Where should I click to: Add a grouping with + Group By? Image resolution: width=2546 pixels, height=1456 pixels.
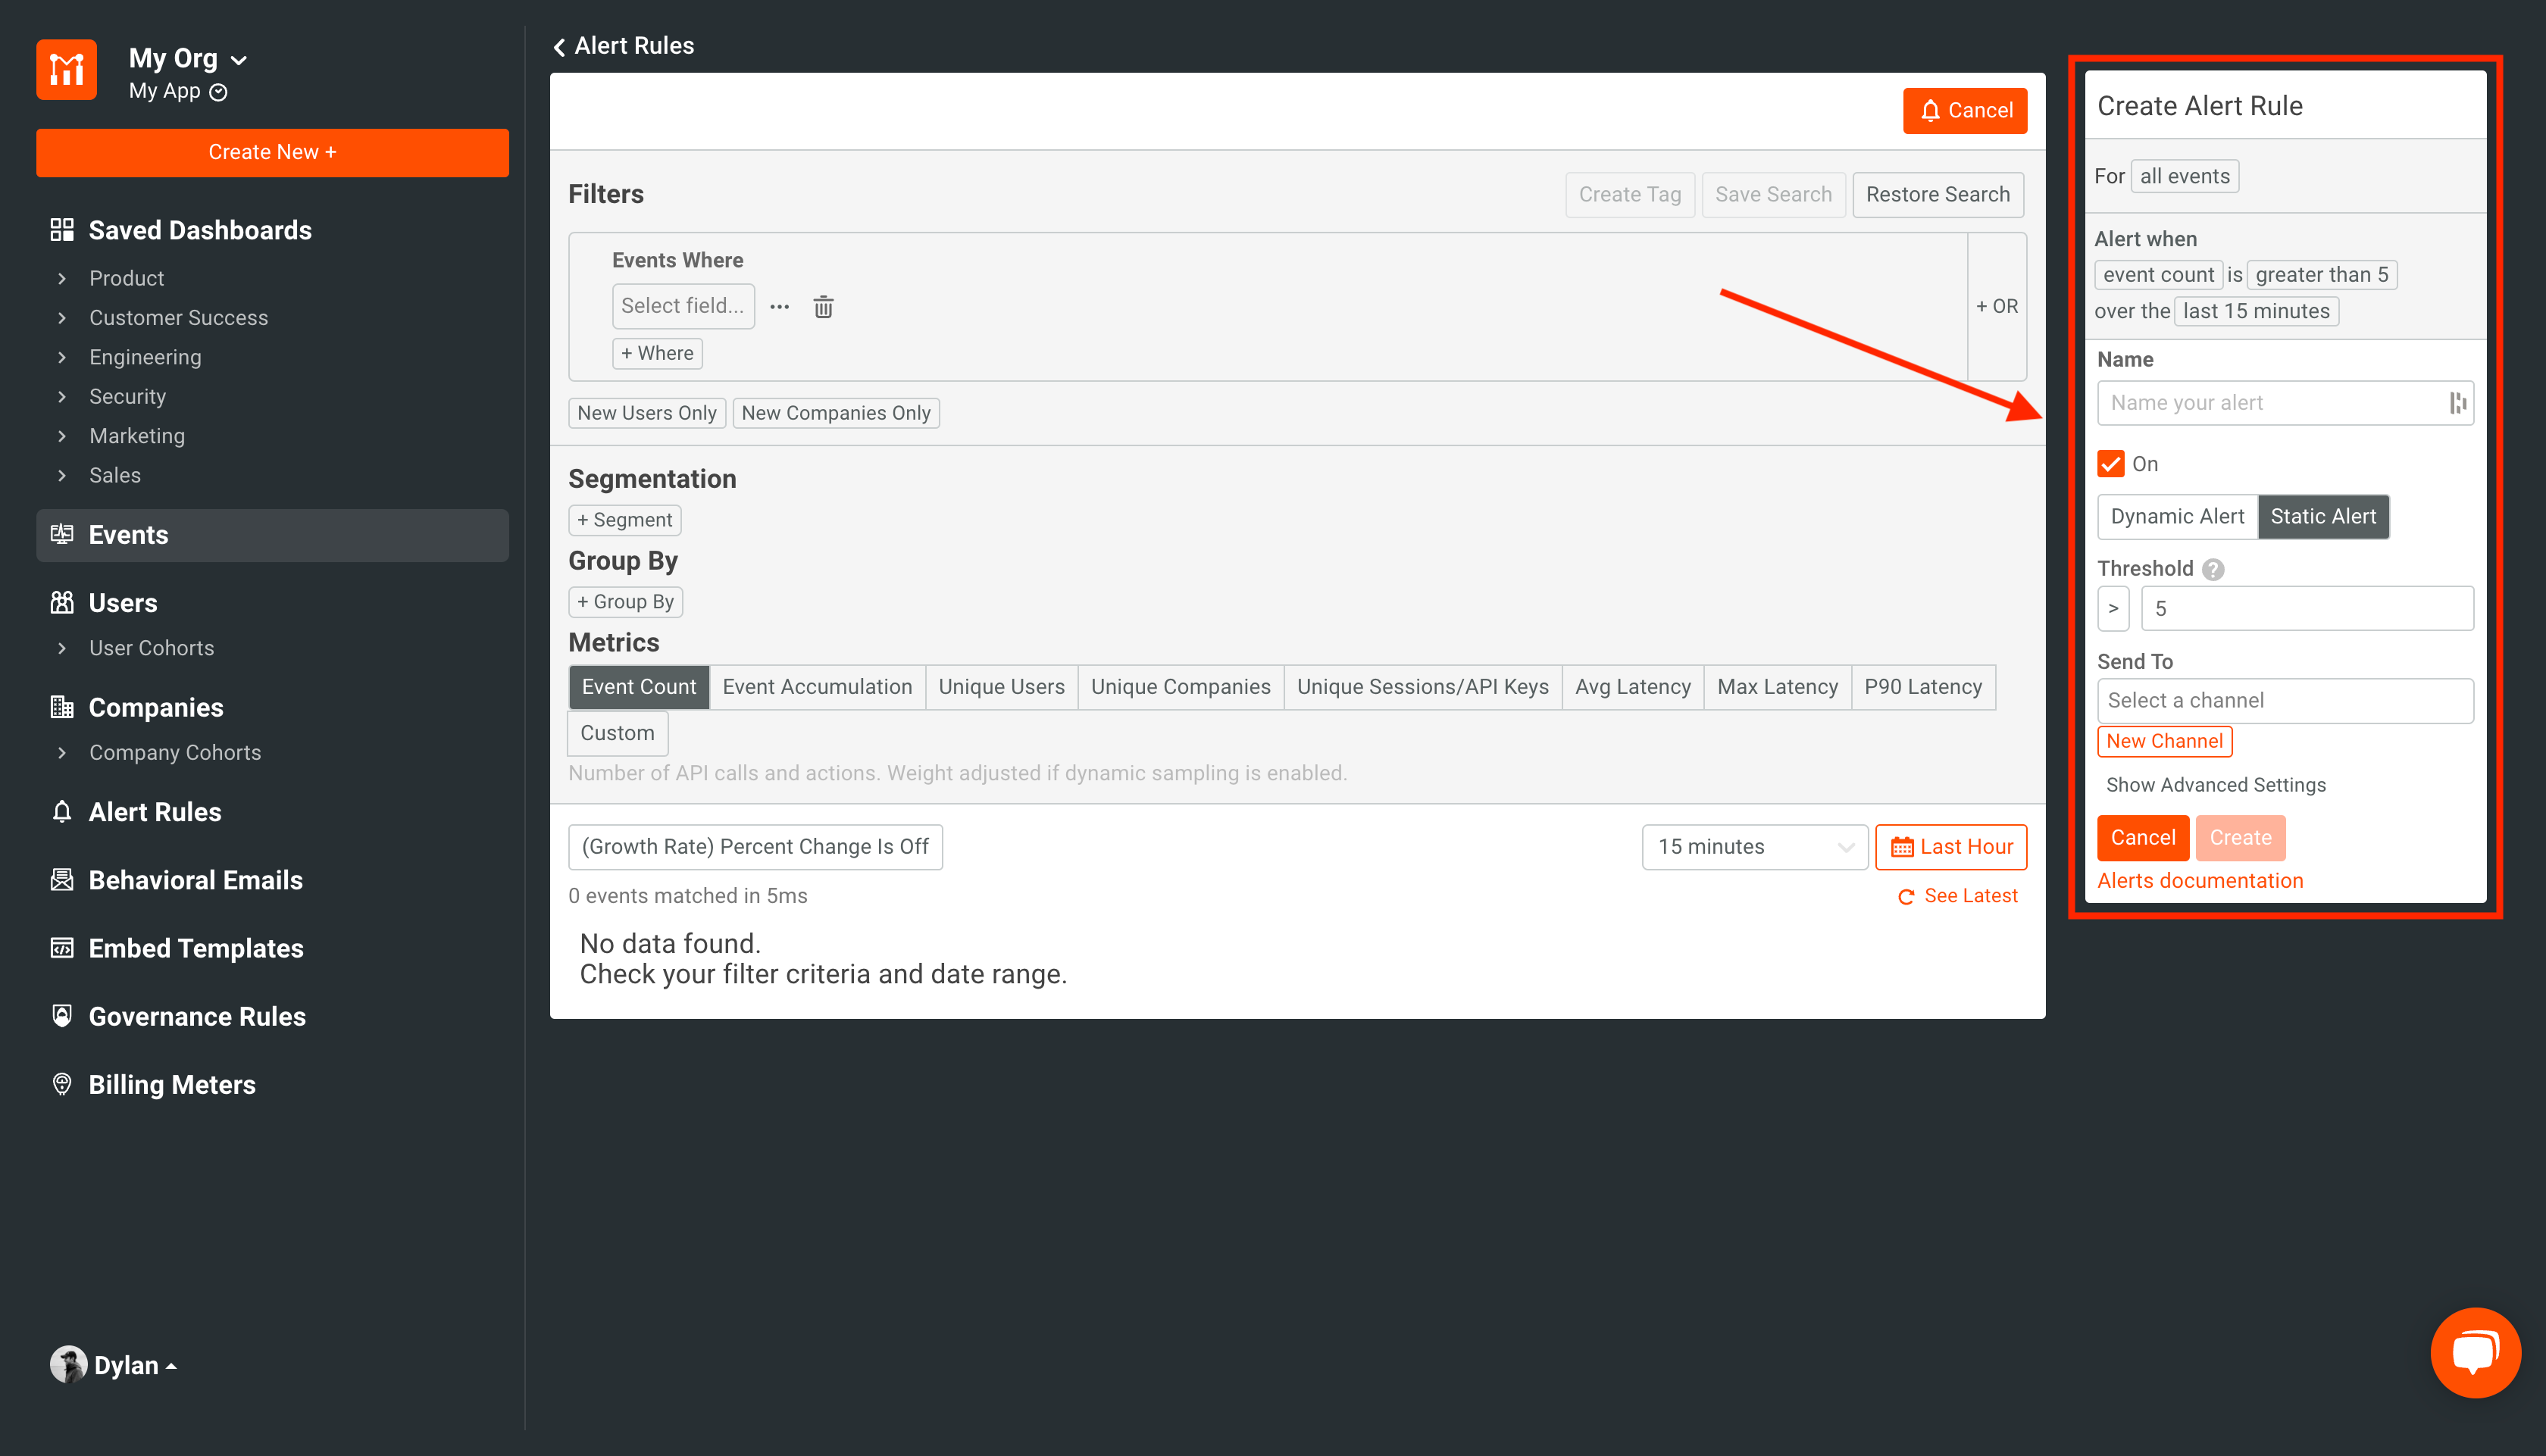tap(625, 602)
